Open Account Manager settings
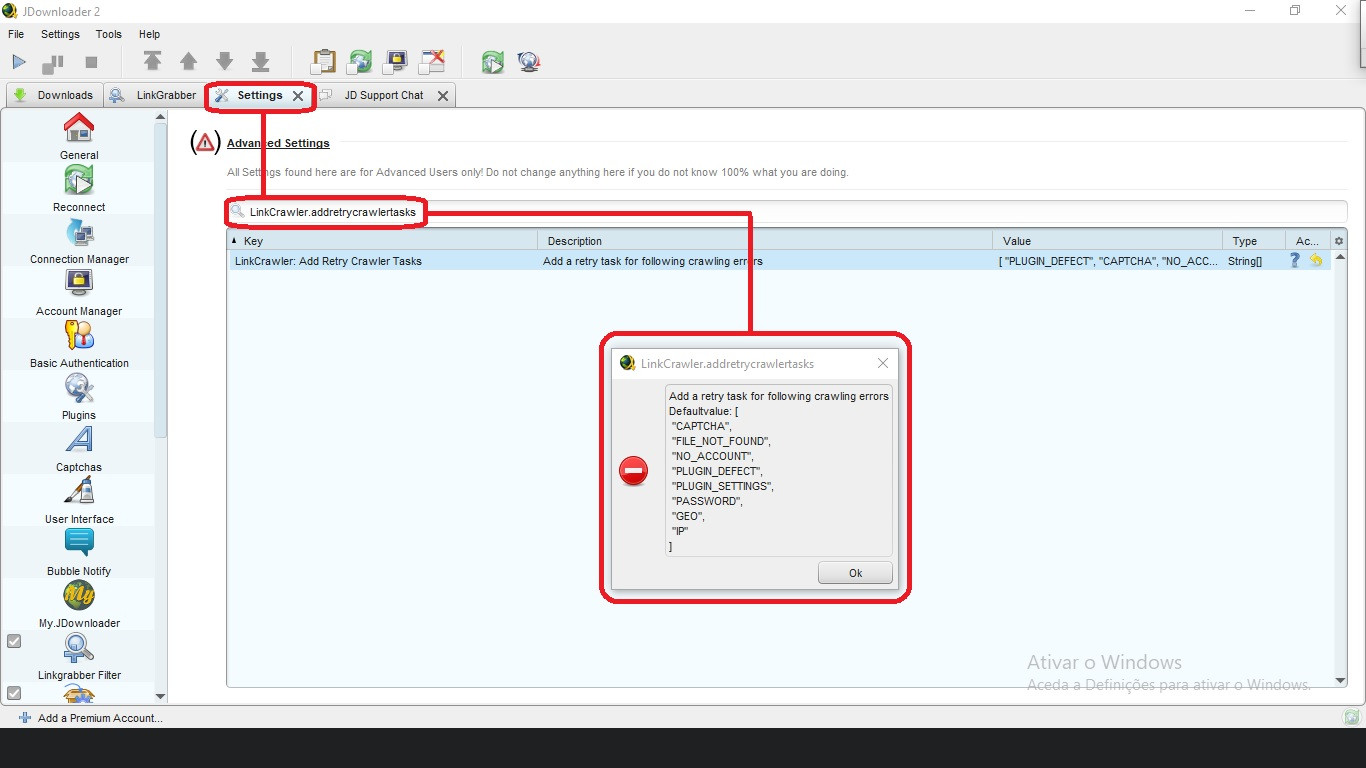 click(79, 292)
